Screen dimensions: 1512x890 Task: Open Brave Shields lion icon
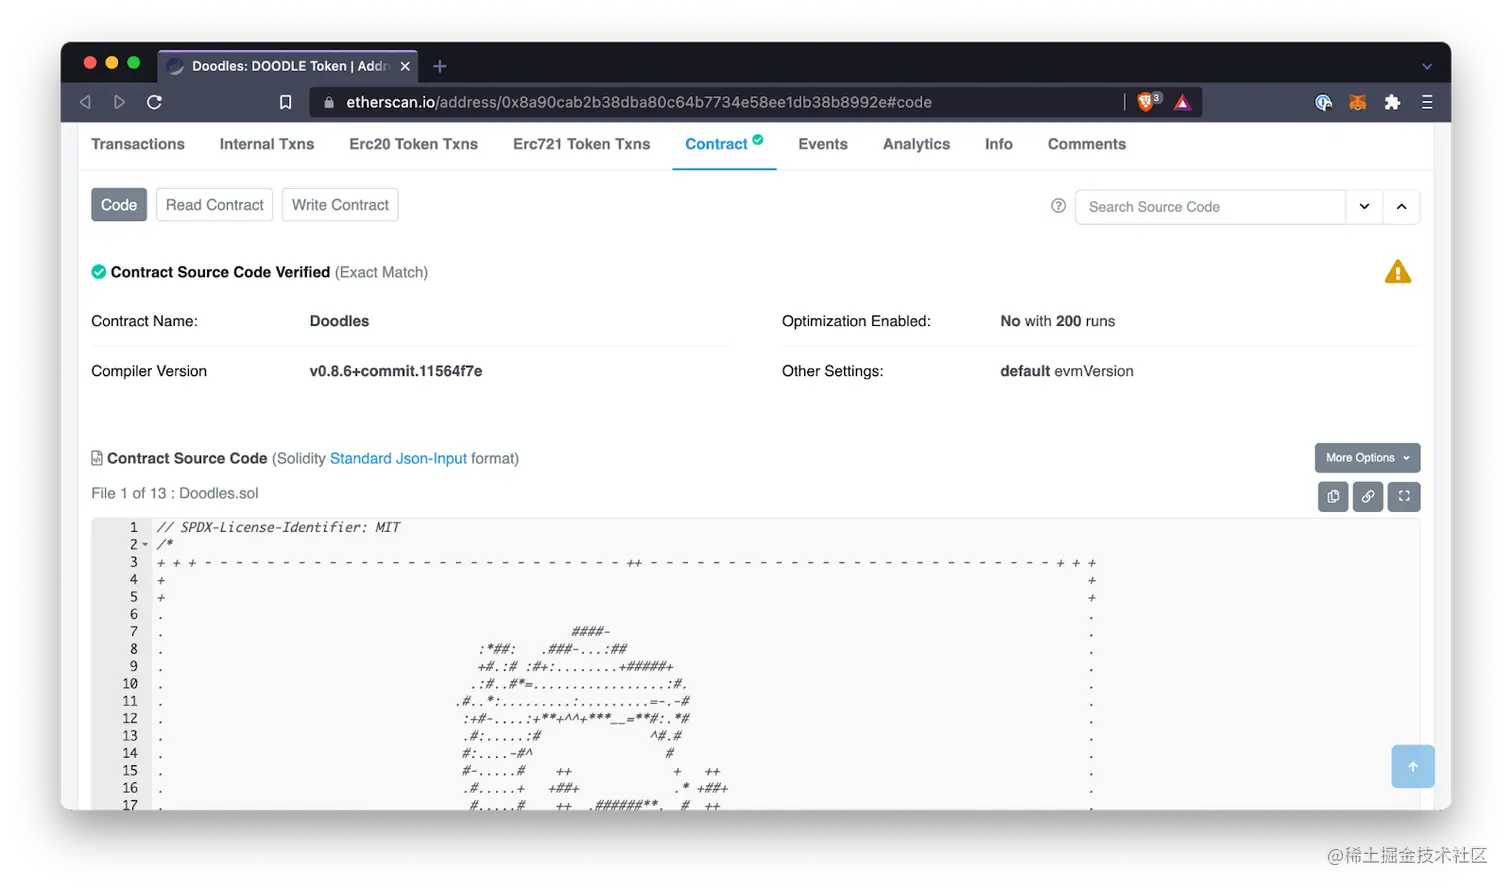[1148, 101]
